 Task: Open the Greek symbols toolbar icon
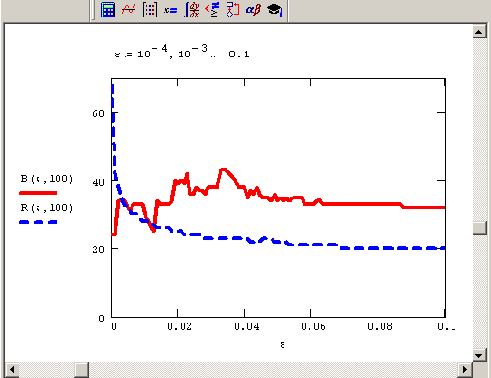[253, 10]
